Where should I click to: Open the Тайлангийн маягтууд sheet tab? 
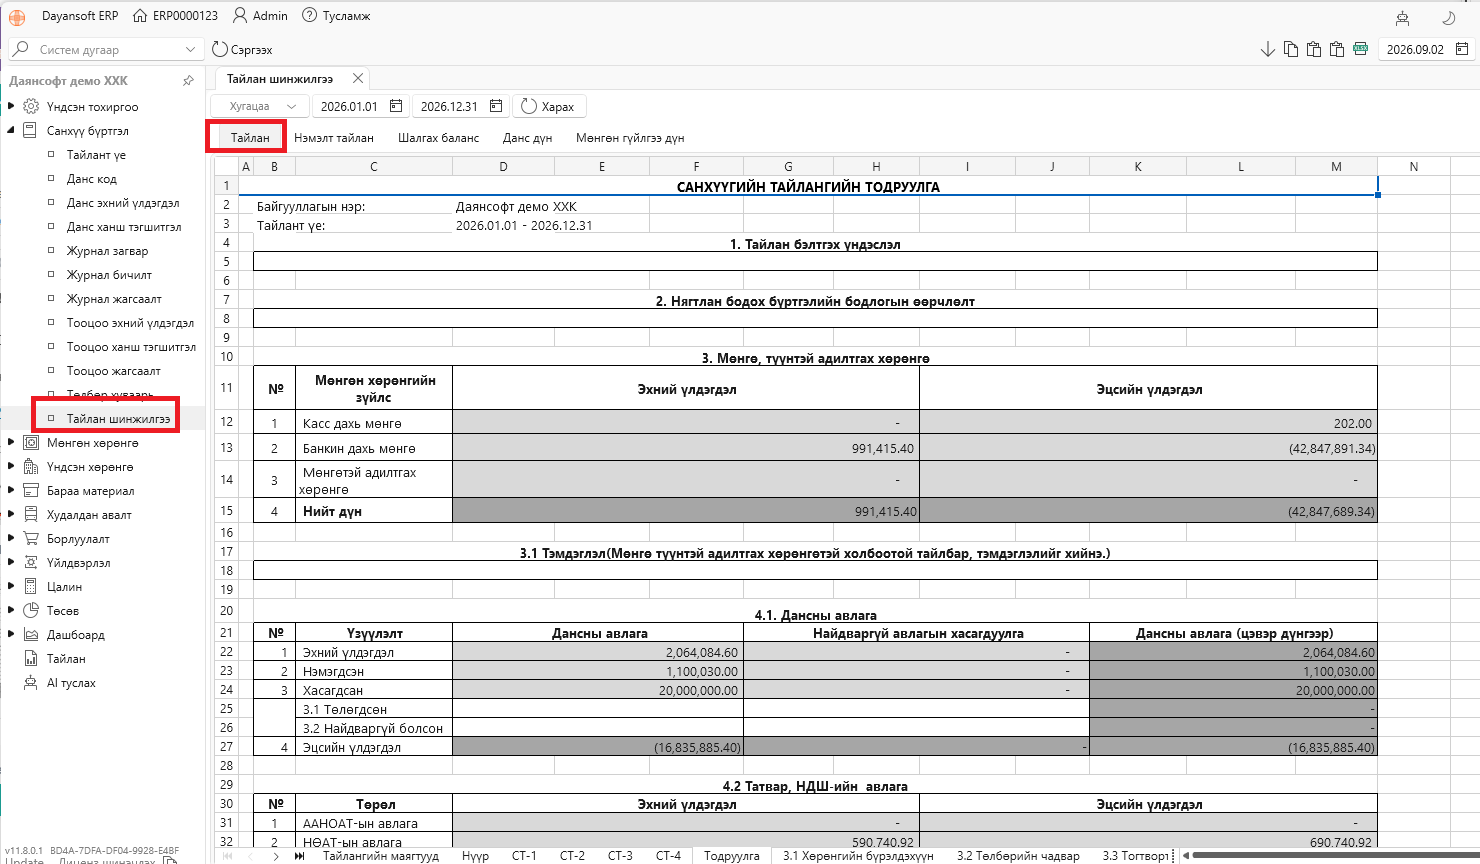[x=380, y=856]
